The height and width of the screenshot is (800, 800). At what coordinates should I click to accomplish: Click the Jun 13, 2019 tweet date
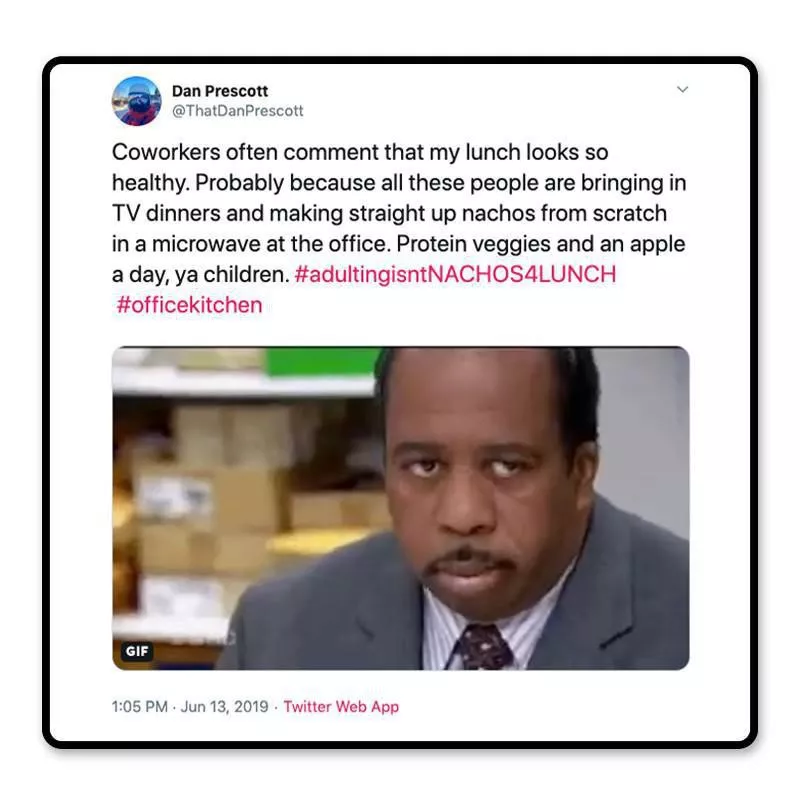[224, 707]
